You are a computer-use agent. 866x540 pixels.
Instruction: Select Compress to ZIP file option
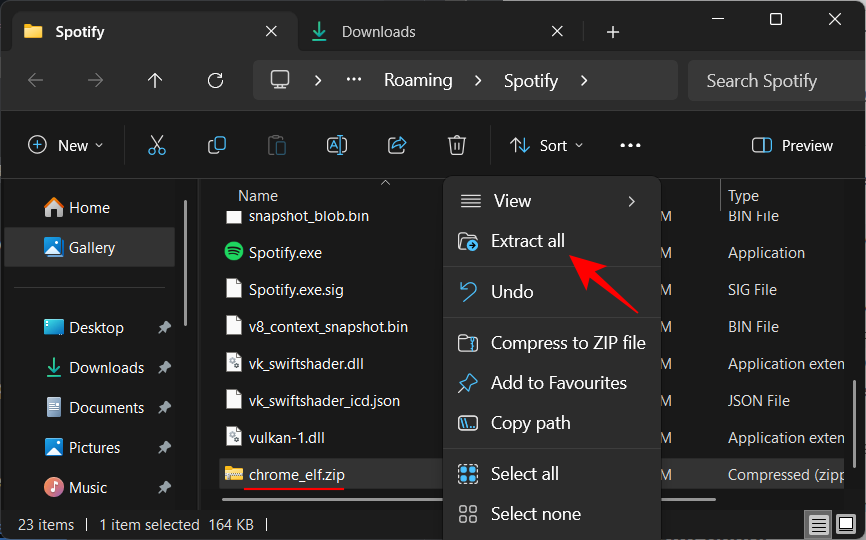click(567, 343)
